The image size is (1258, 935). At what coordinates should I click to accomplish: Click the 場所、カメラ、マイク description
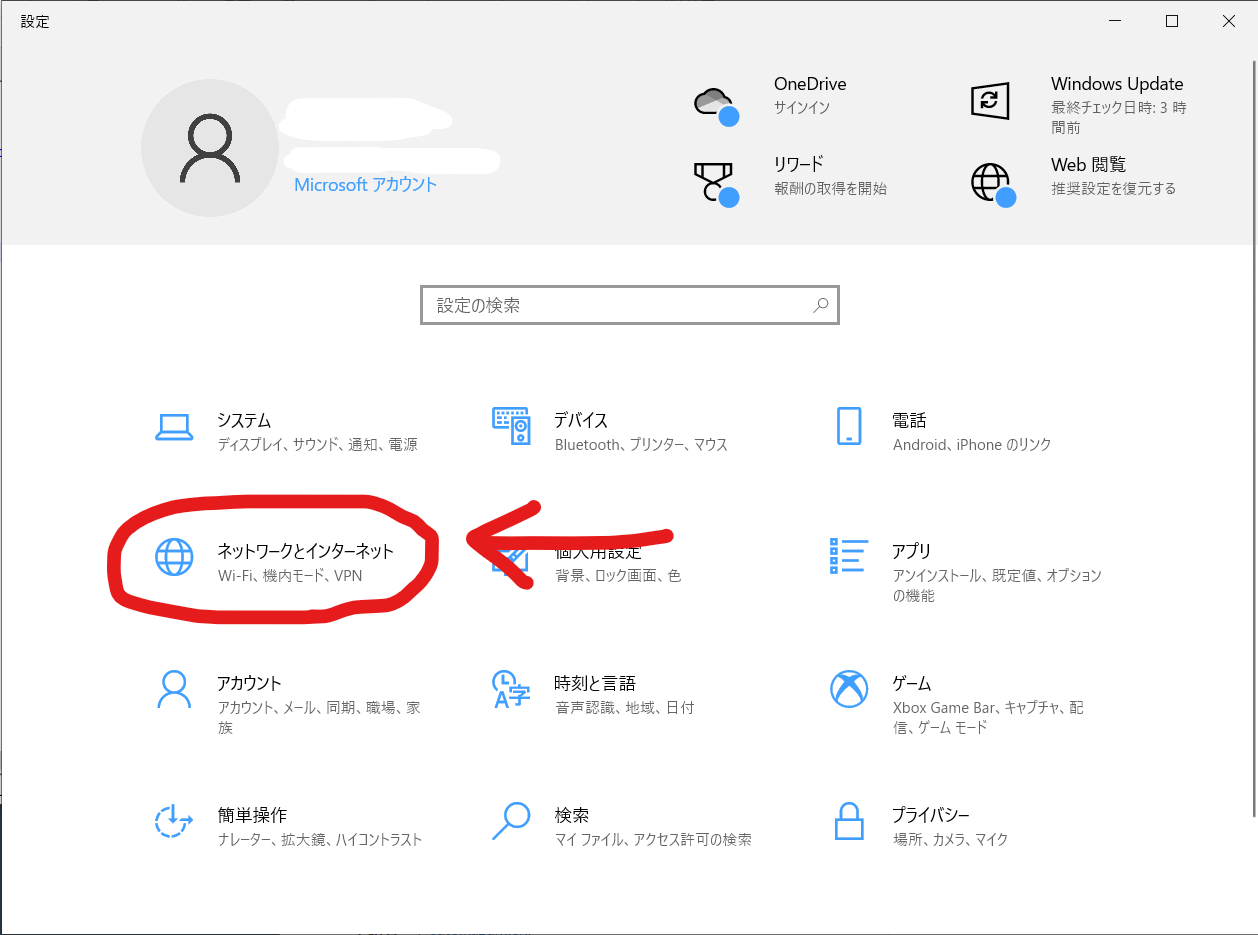(950, 840)
